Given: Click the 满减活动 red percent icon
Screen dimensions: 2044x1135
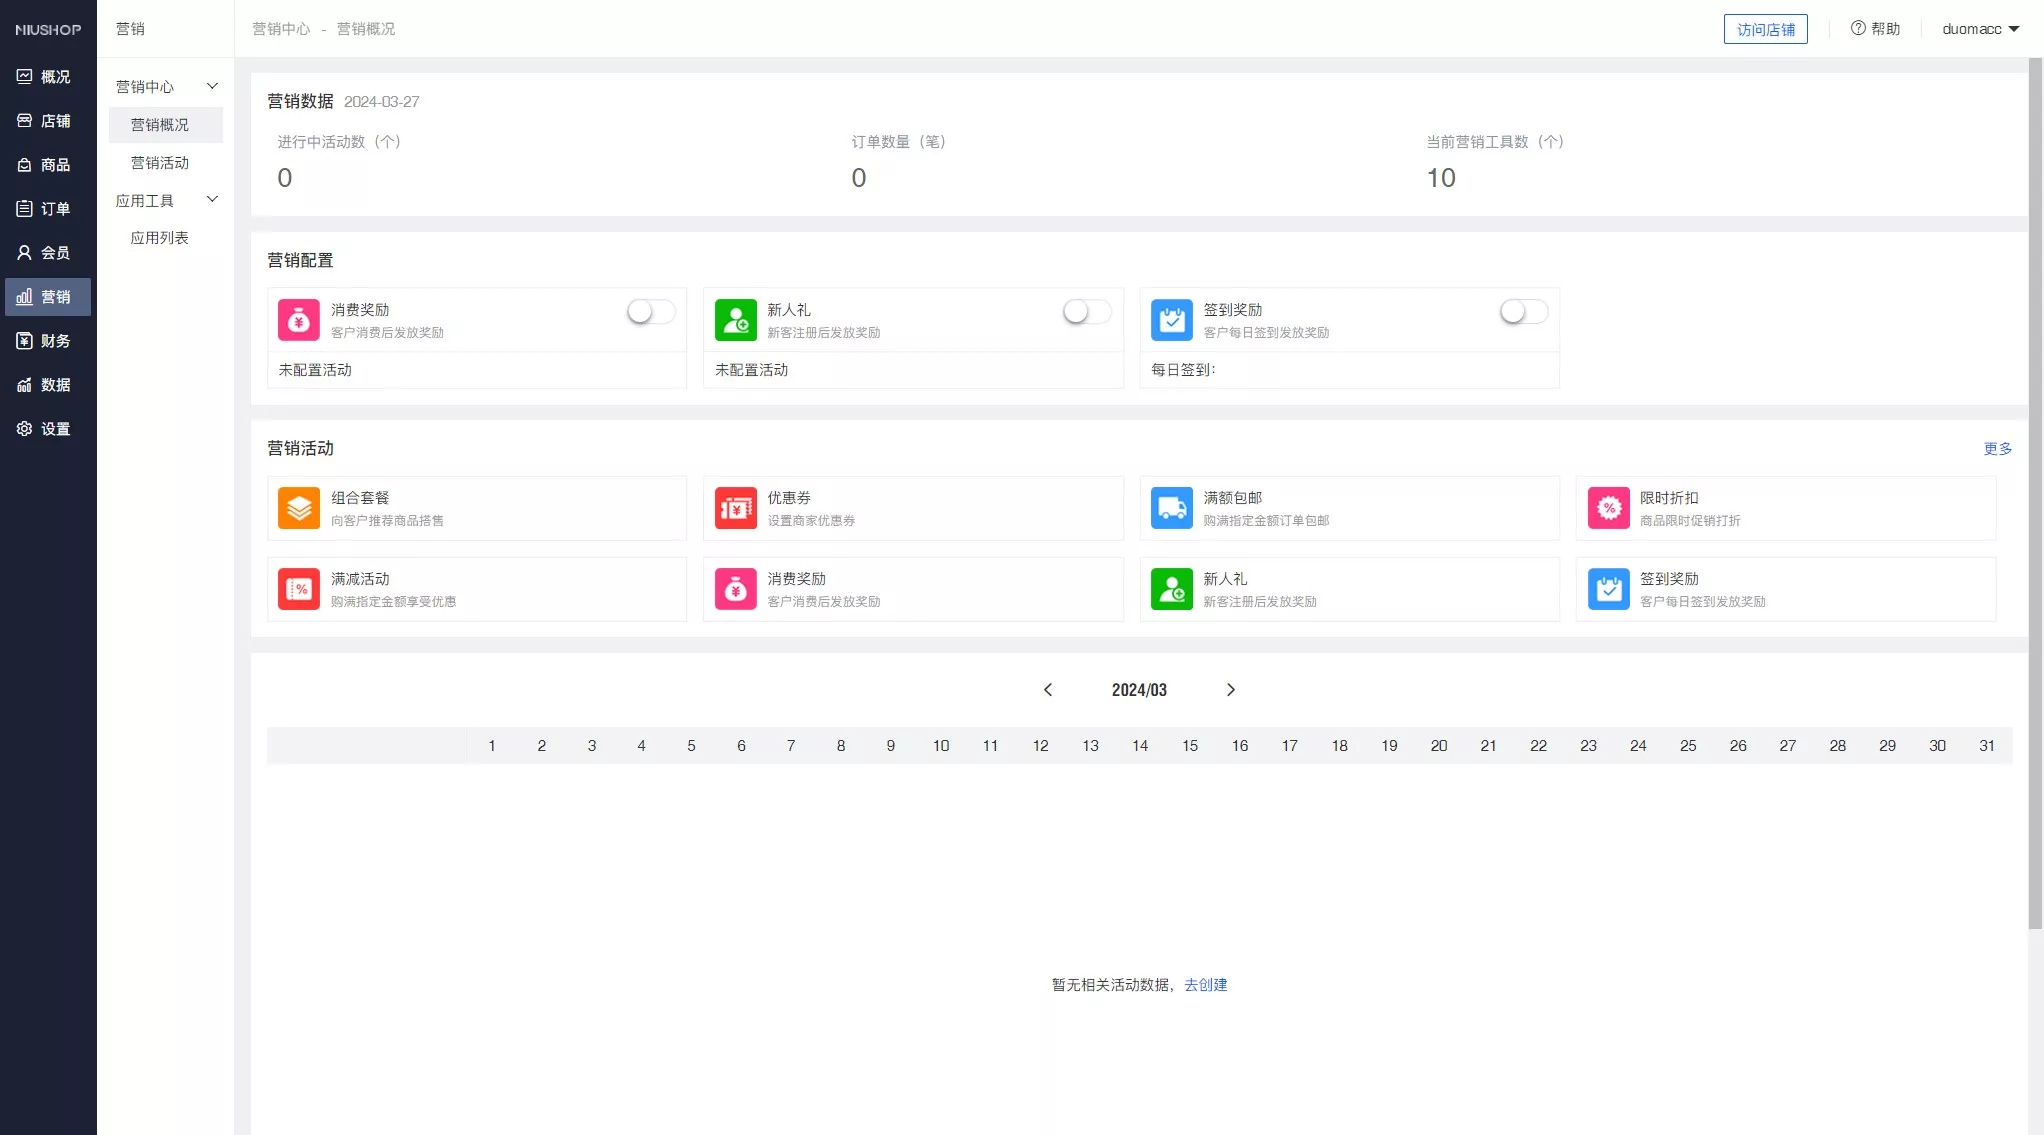Looking at the screenshot, I should (299, 589).
